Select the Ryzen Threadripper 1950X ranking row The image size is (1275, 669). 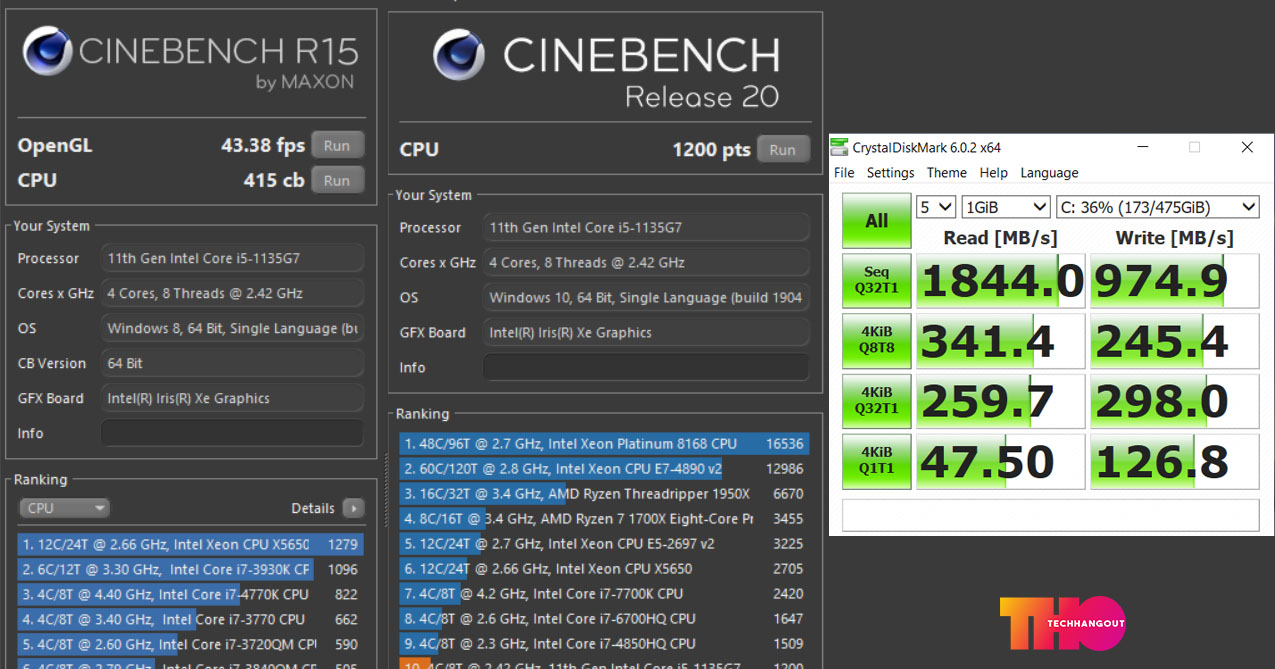pyautogui.click(x=604, y=494)
